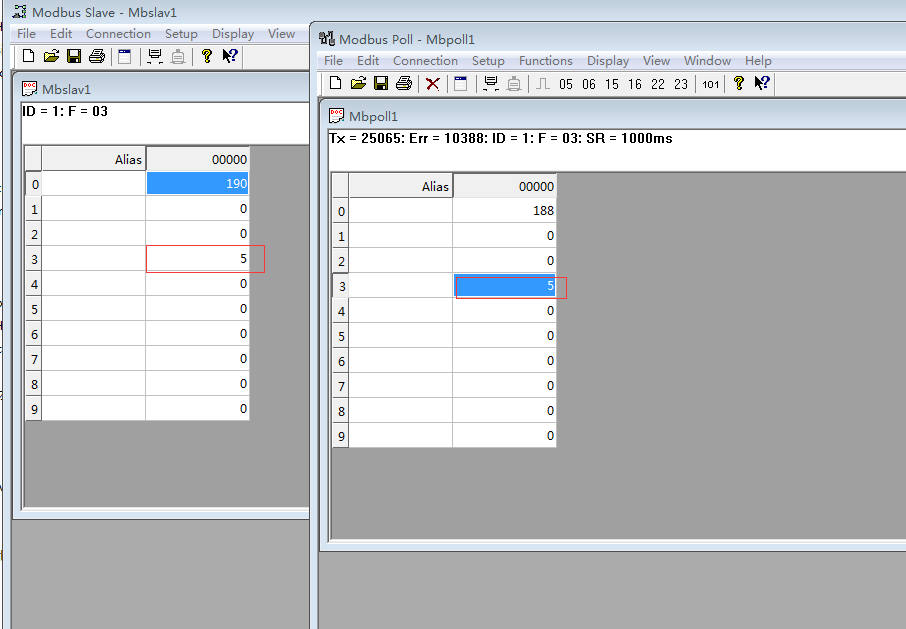Click Mbslav1 child window title bar
Screen dimensions: 906x629
coord(165,89)
